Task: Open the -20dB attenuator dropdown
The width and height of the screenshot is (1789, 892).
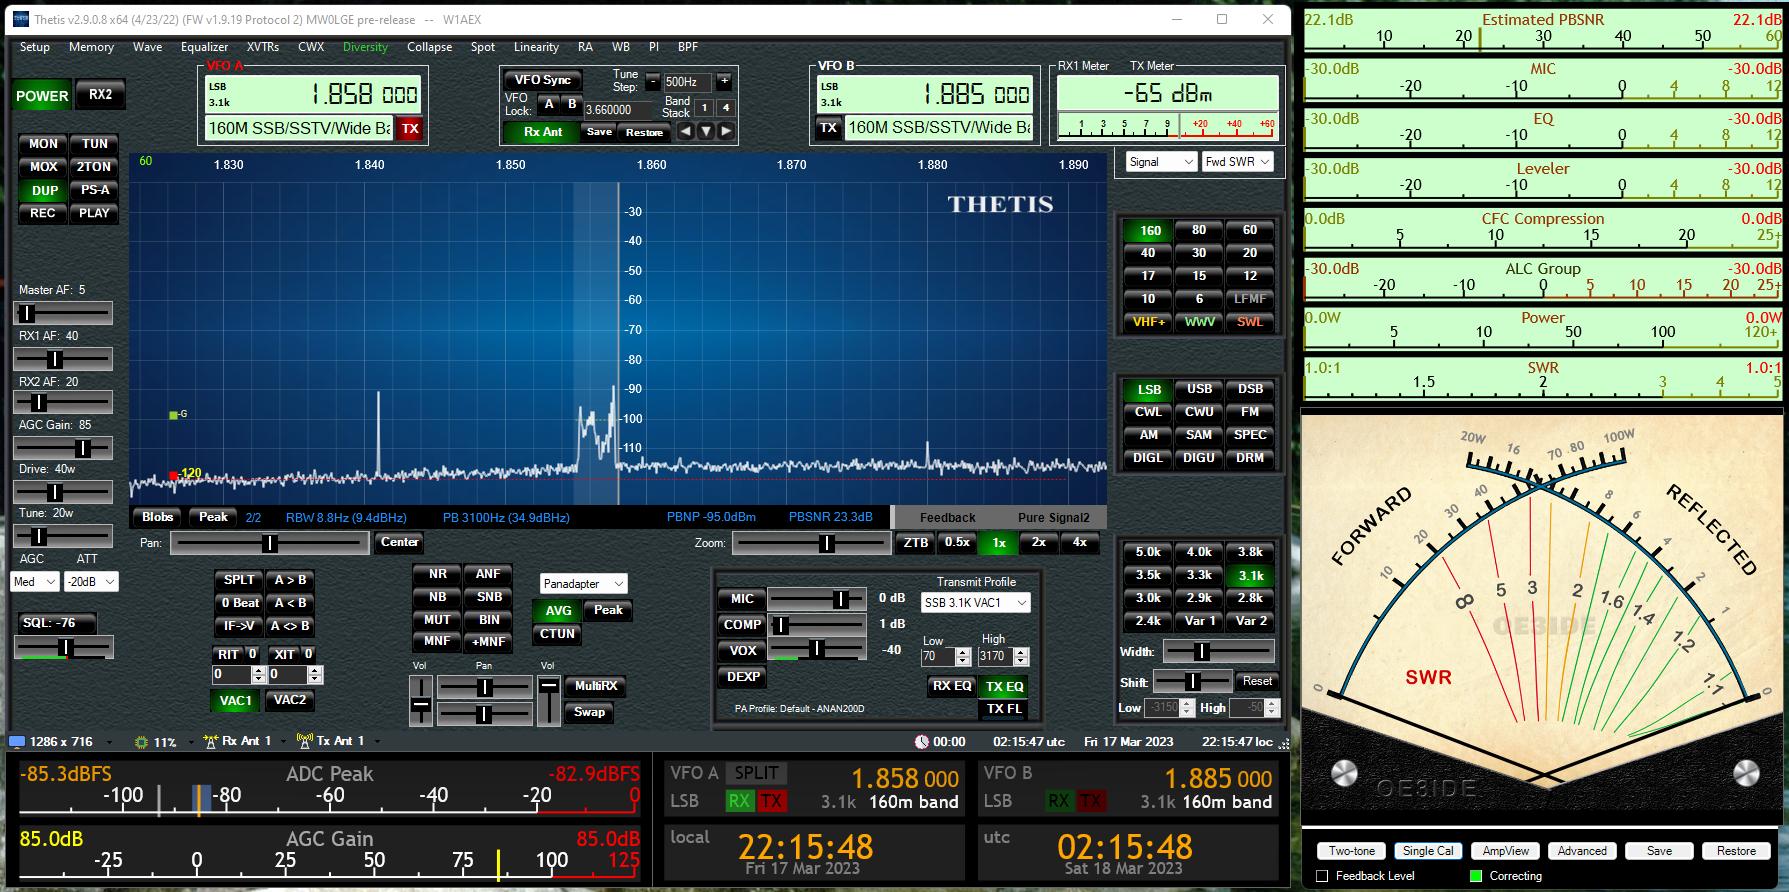Action: [91, 582]
